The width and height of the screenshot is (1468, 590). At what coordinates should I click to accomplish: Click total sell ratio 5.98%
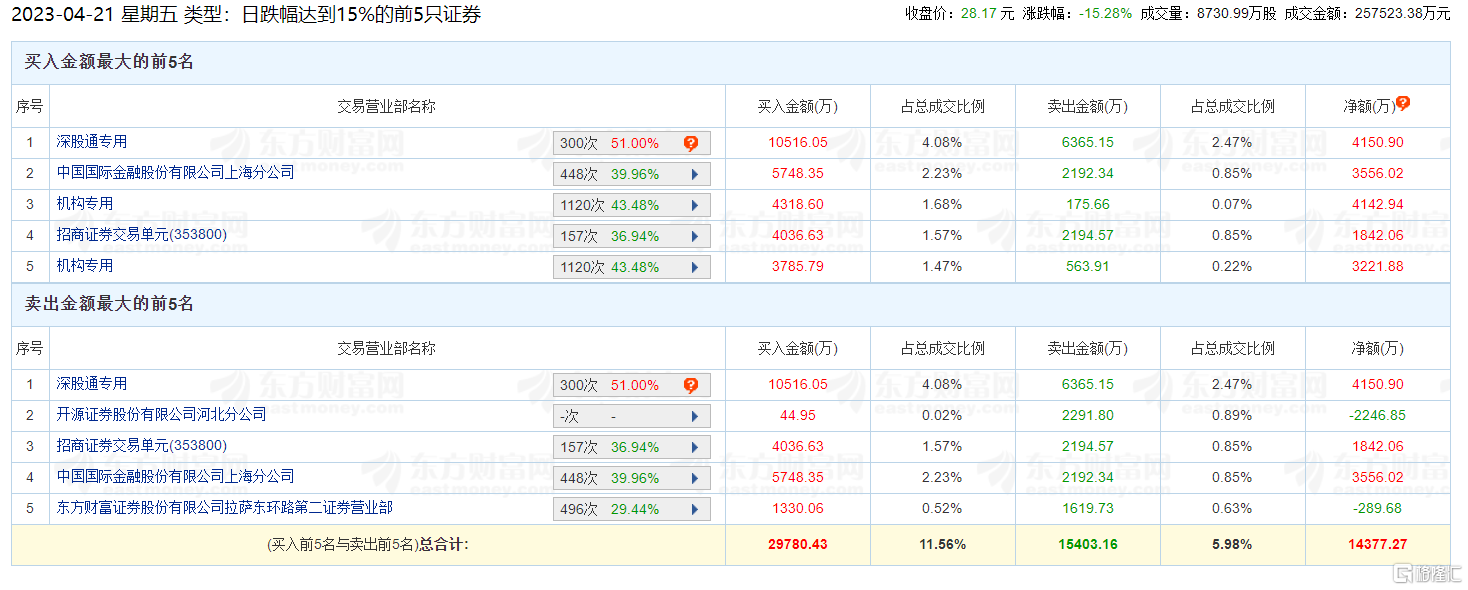point(1232,545)
